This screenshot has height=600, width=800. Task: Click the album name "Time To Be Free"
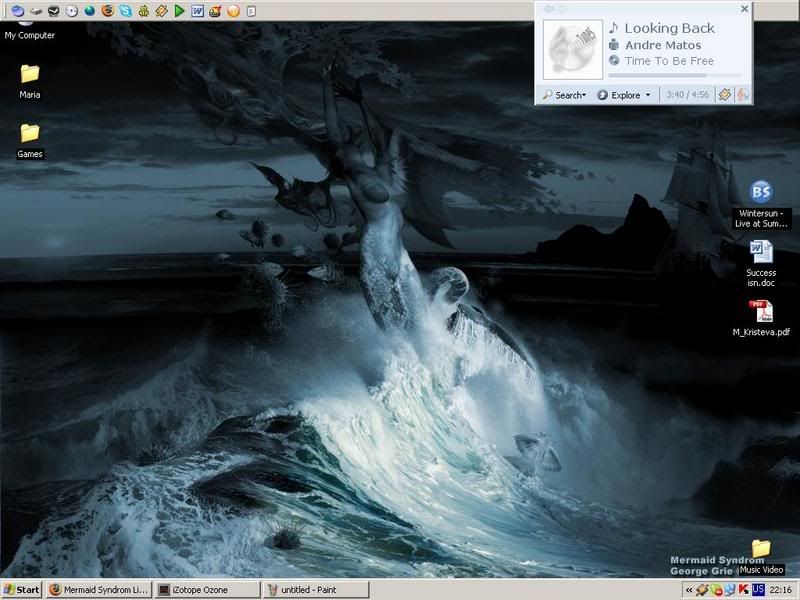669,61
